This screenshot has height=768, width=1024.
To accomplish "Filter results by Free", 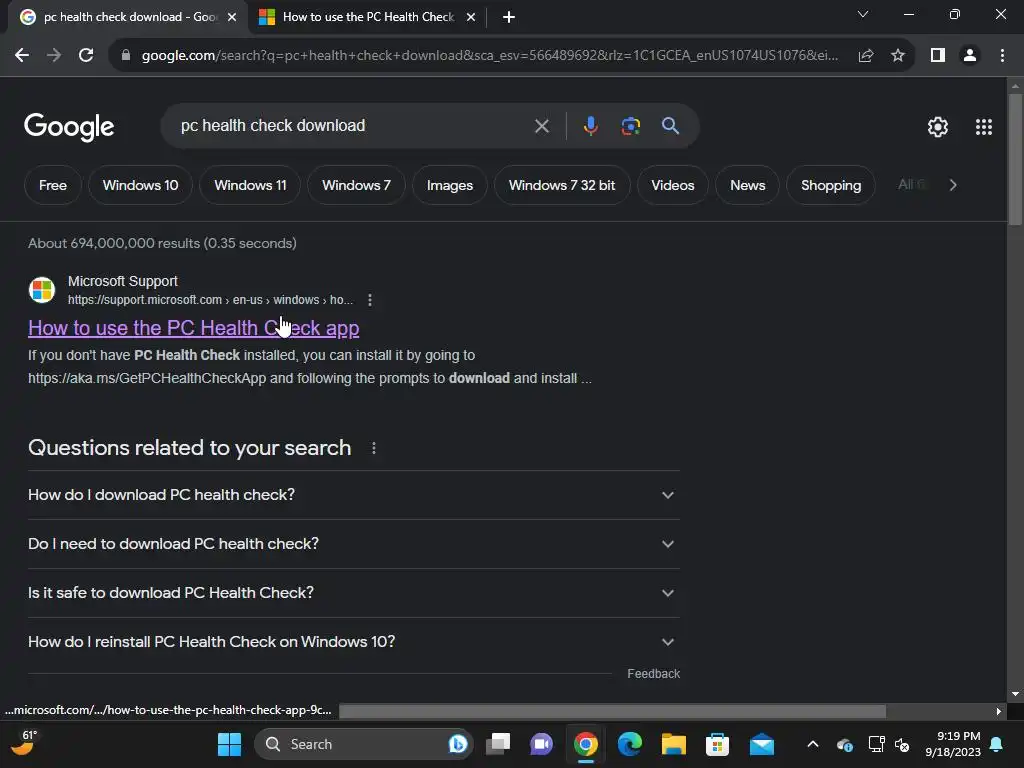I will tap(53, 185).
